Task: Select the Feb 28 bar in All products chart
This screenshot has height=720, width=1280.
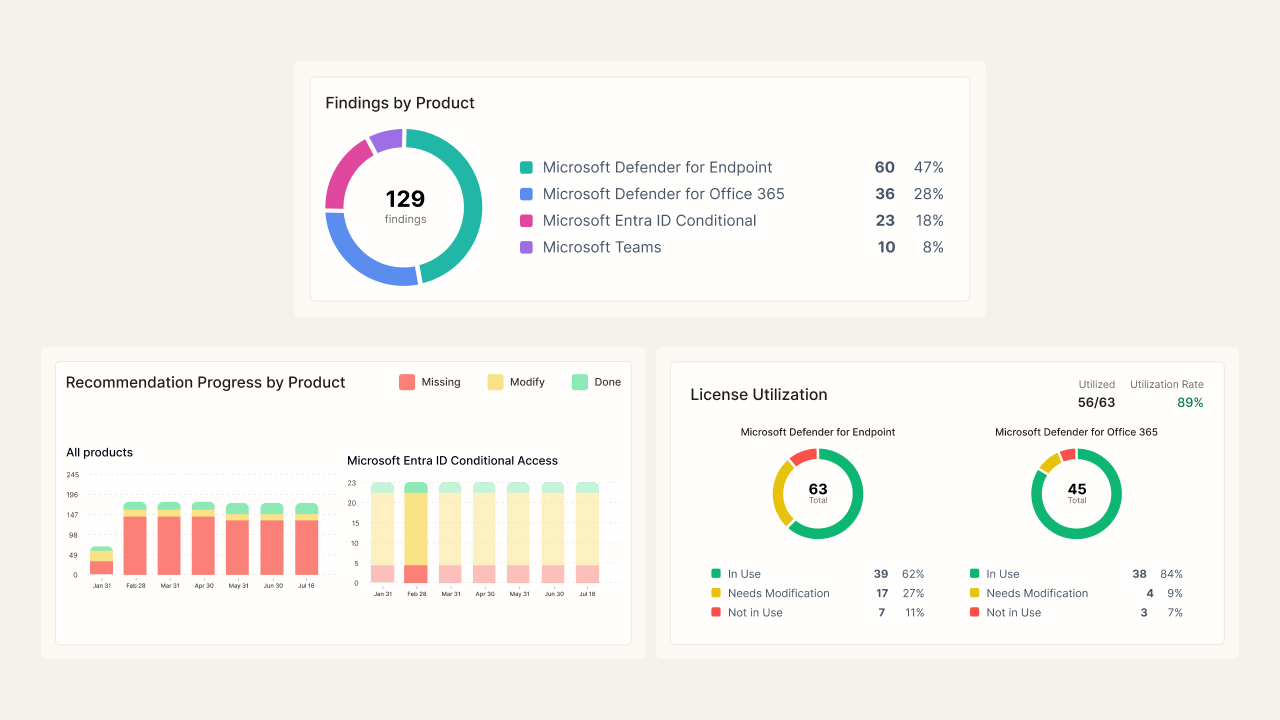Action: click(135, 538)
